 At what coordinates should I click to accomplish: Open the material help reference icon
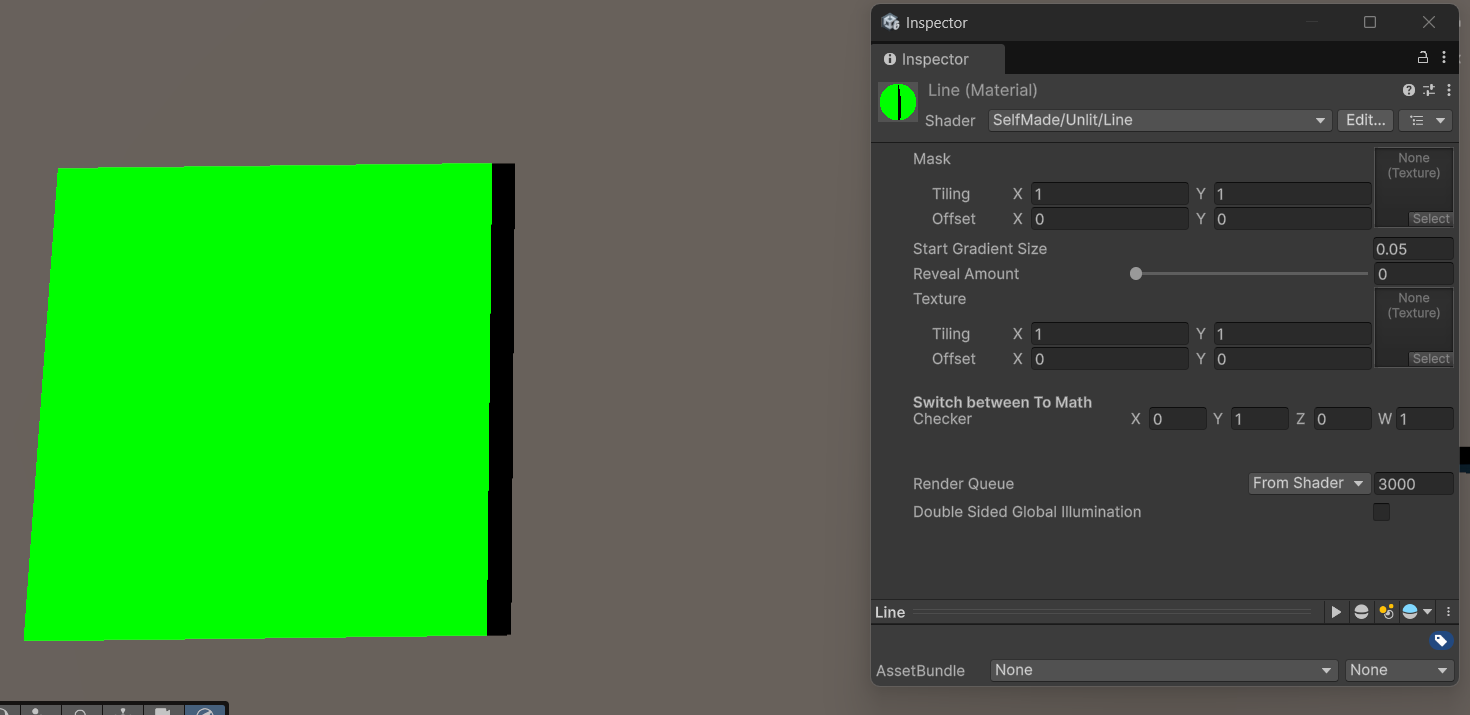(1409, 90)
